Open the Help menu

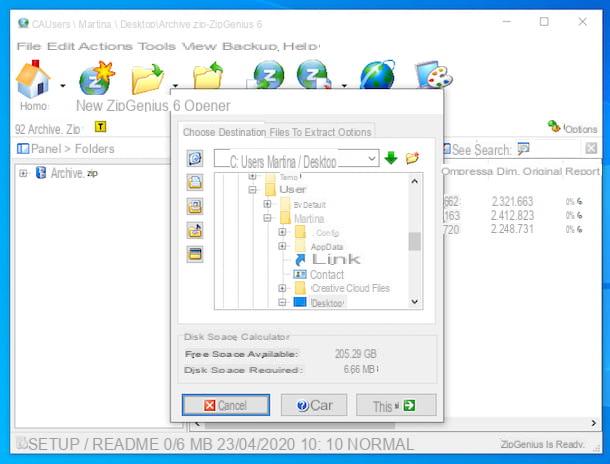(301, 46)
